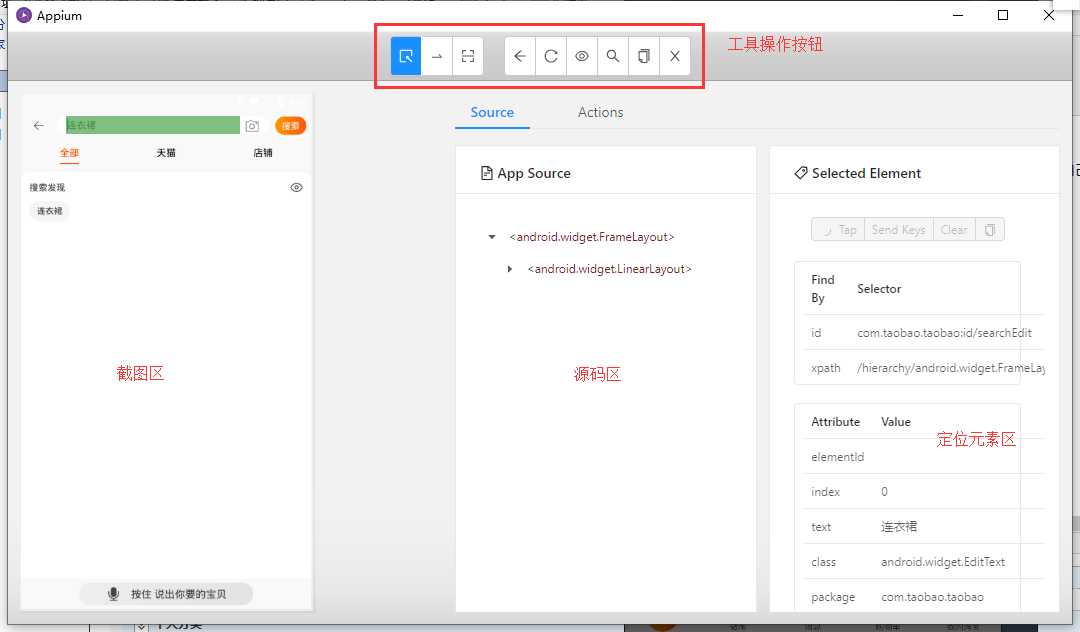Tap the selected element

838,229
